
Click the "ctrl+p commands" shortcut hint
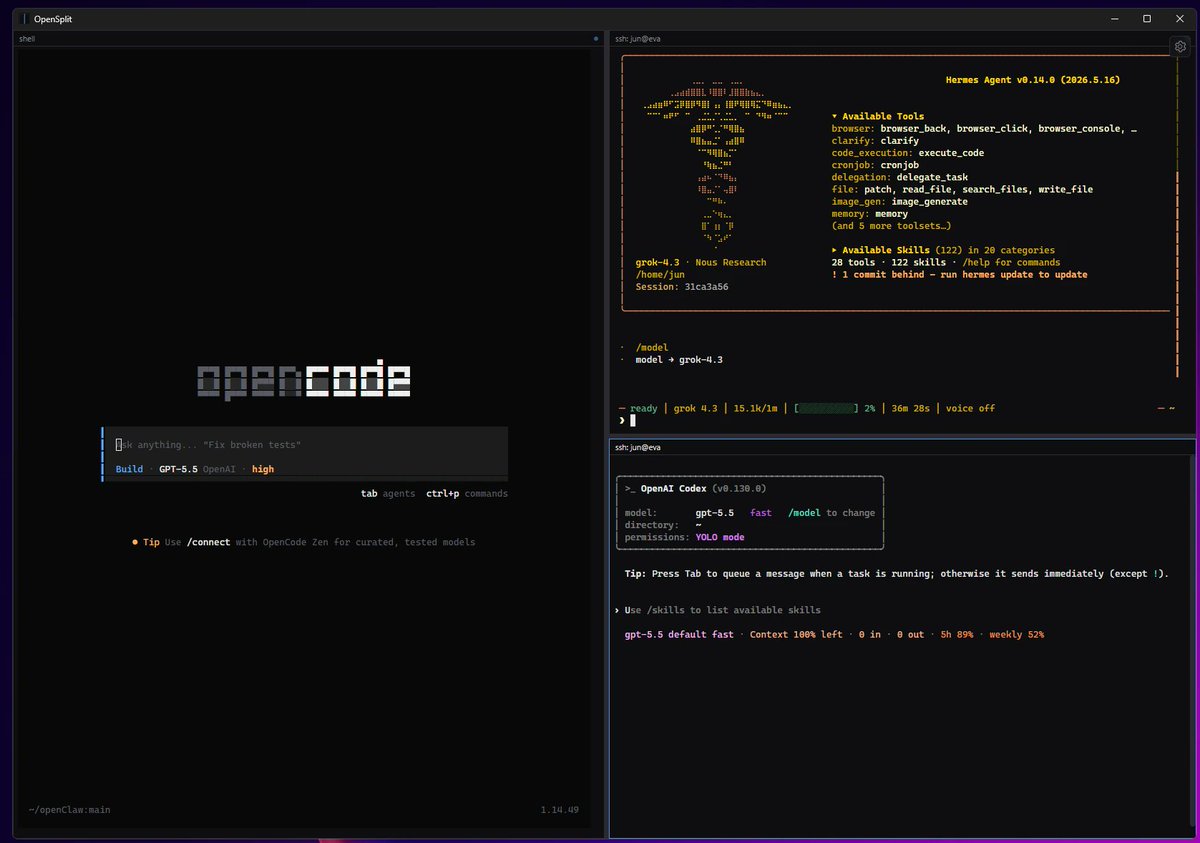point(467,494)
